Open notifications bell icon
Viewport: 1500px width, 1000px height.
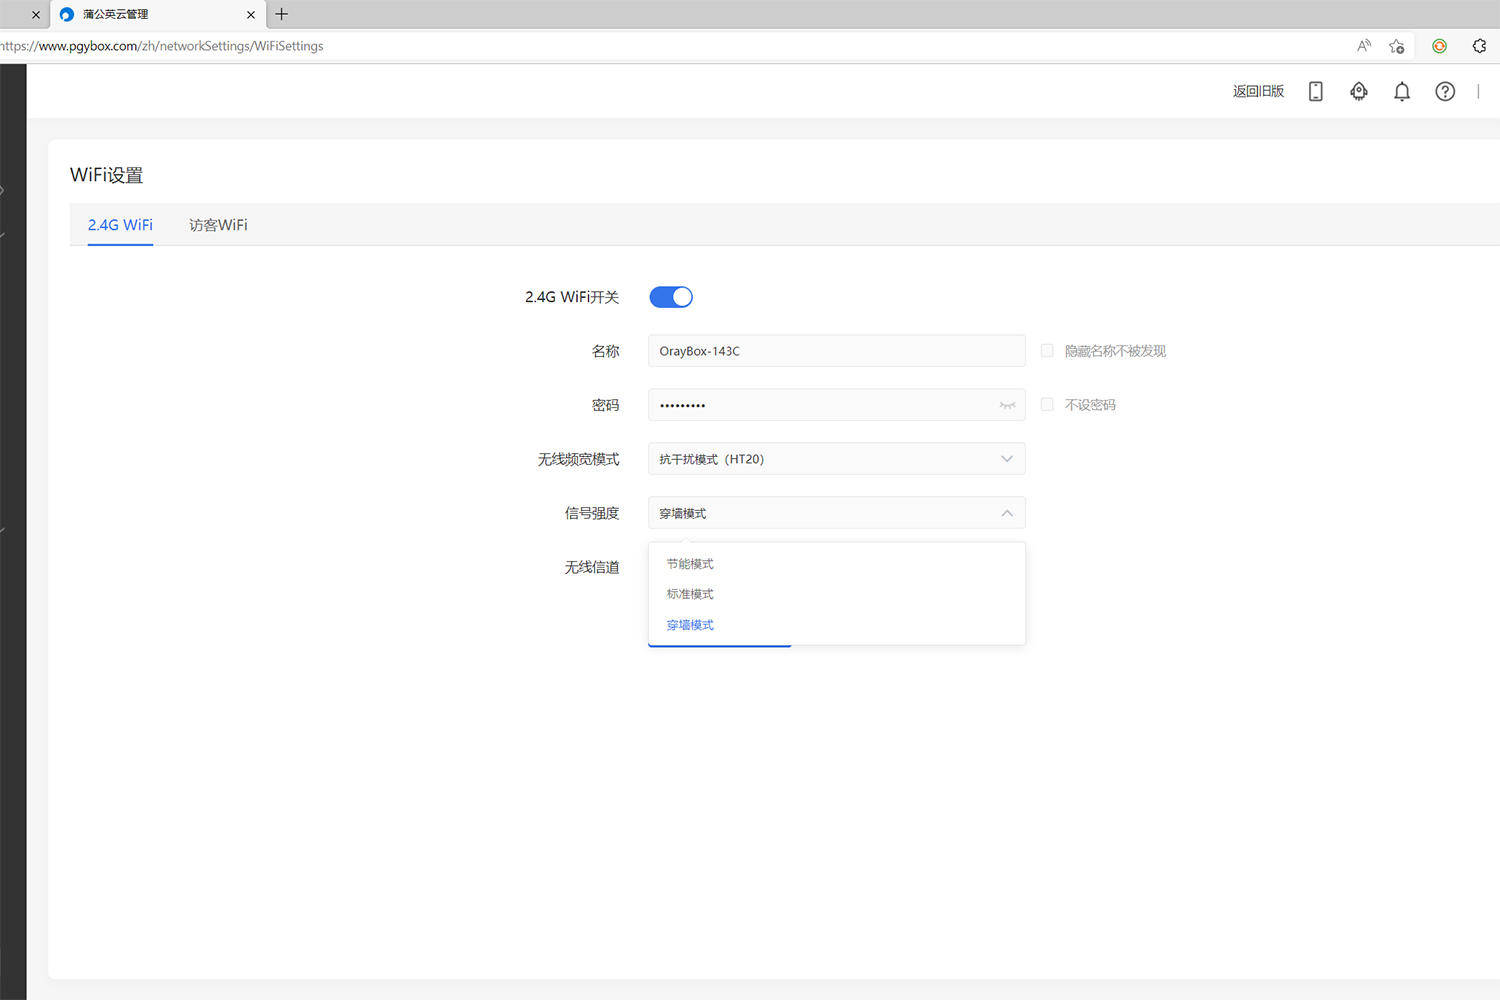click(1402, 91)
